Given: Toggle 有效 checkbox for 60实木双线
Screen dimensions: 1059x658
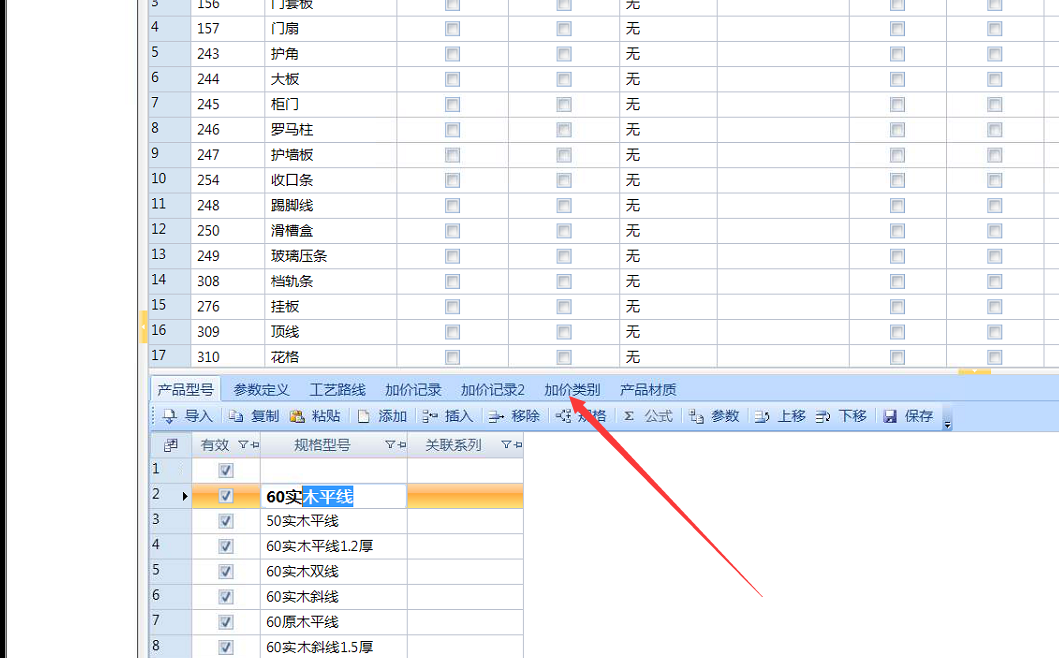Looking at the screenshot, I should [226, 571].
